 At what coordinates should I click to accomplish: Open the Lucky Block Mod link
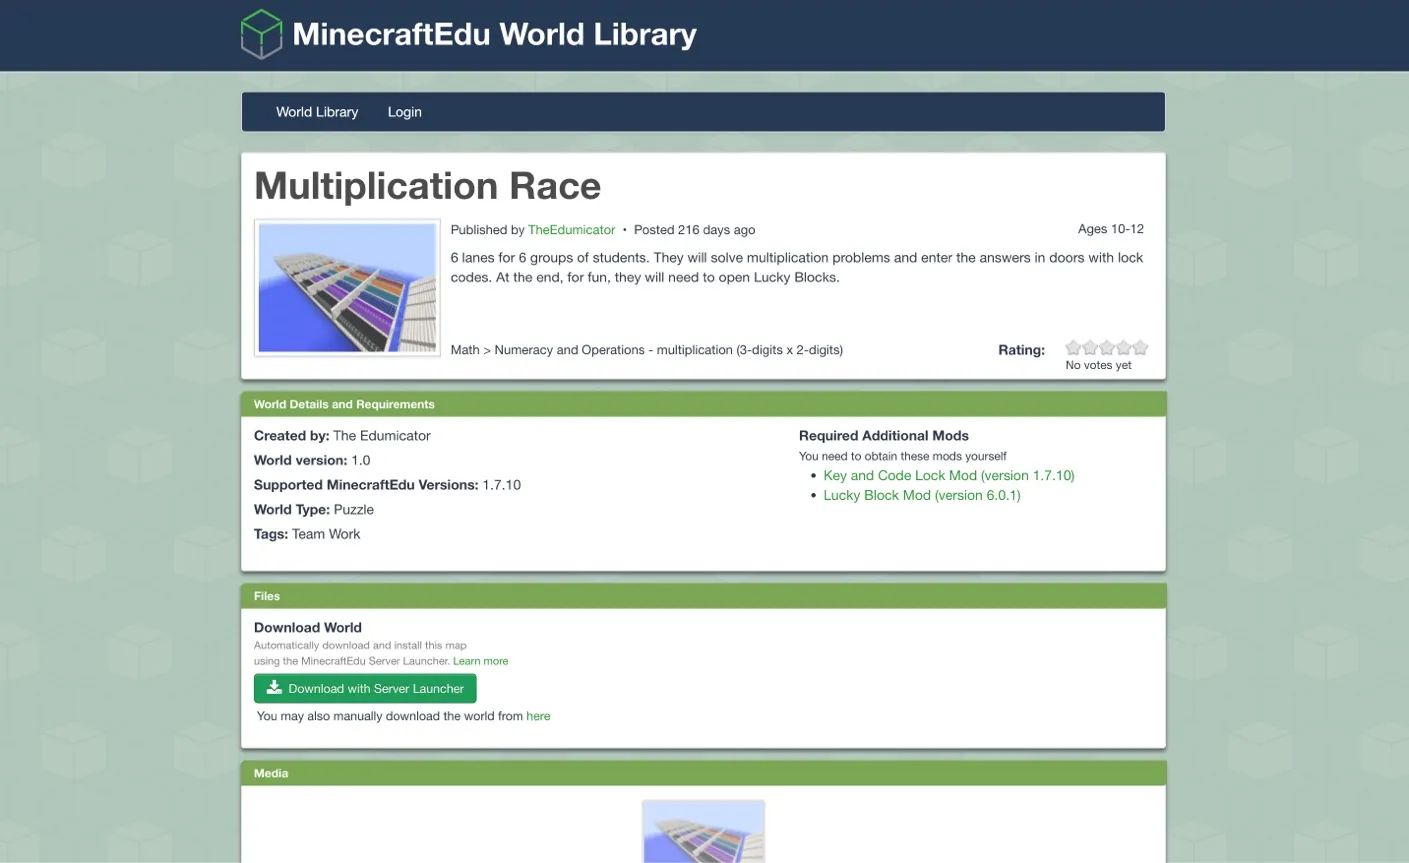point(922,496)
